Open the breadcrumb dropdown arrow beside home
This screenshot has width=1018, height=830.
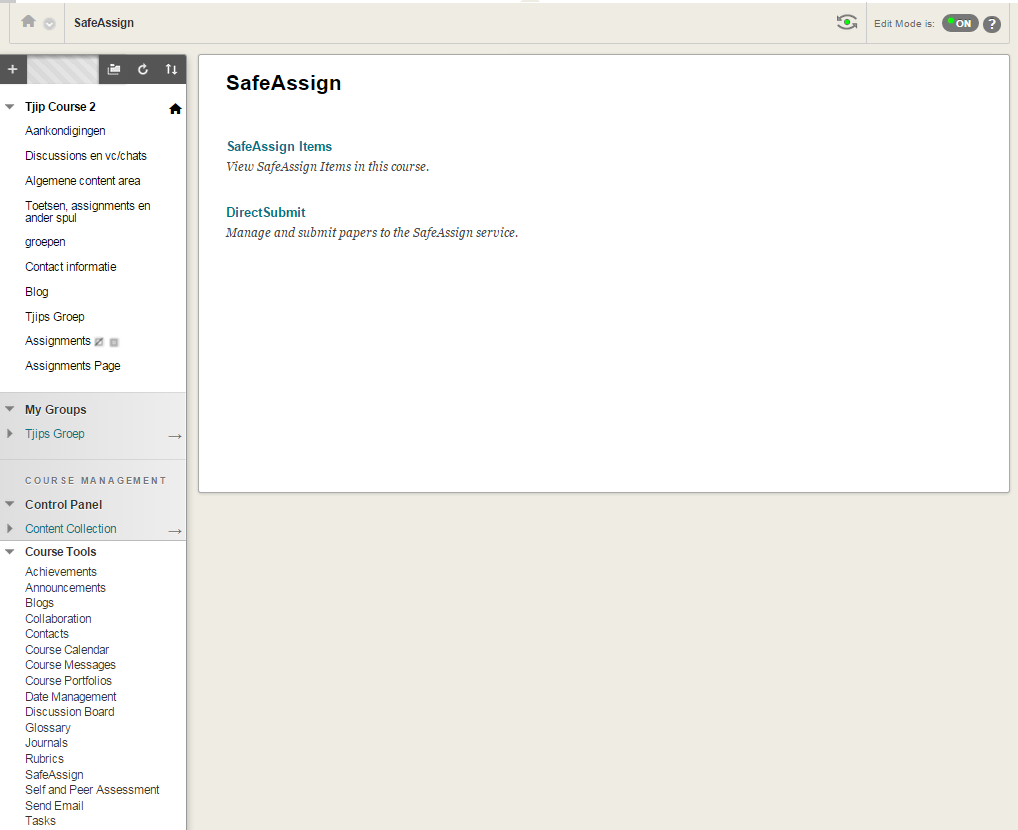click(49, 24)
